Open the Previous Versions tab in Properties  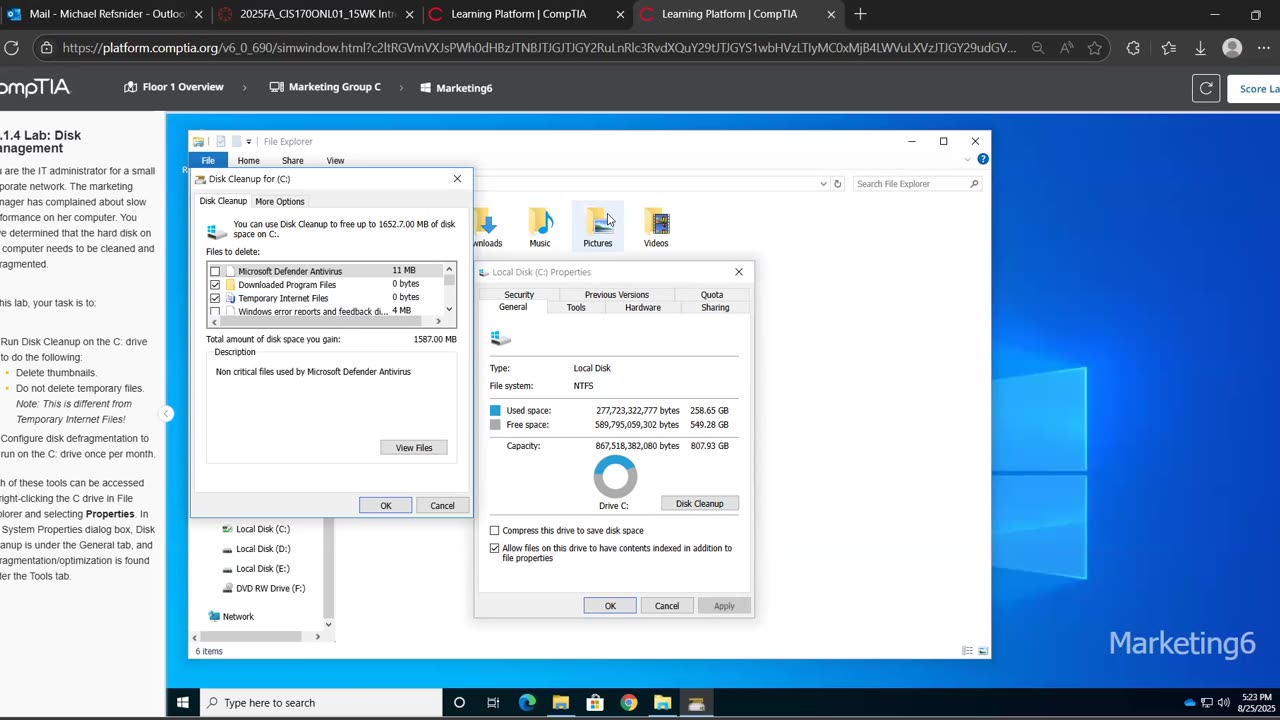pyautogui.click(x=617, y=295)
